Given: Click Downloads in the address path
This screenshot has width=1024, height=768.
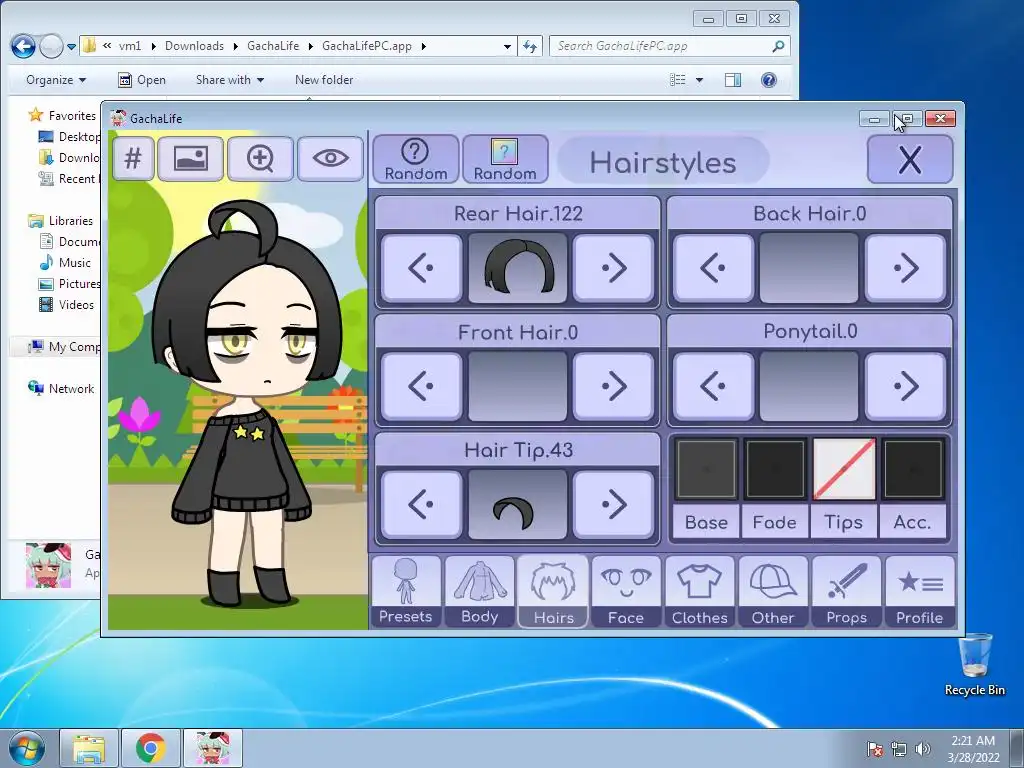Looking at the screenshot, I should (194, 46).
